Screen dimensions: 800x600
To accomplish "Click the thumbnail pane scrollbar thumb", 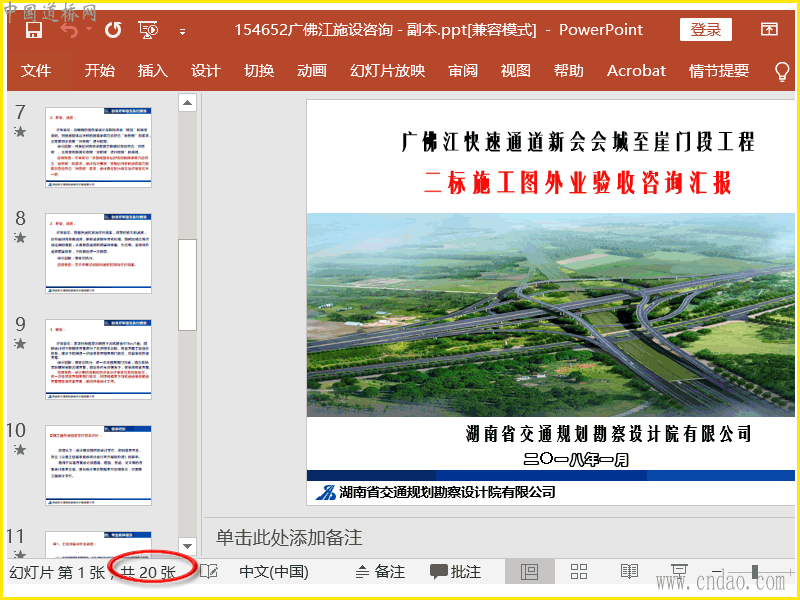I will point(187,285).
